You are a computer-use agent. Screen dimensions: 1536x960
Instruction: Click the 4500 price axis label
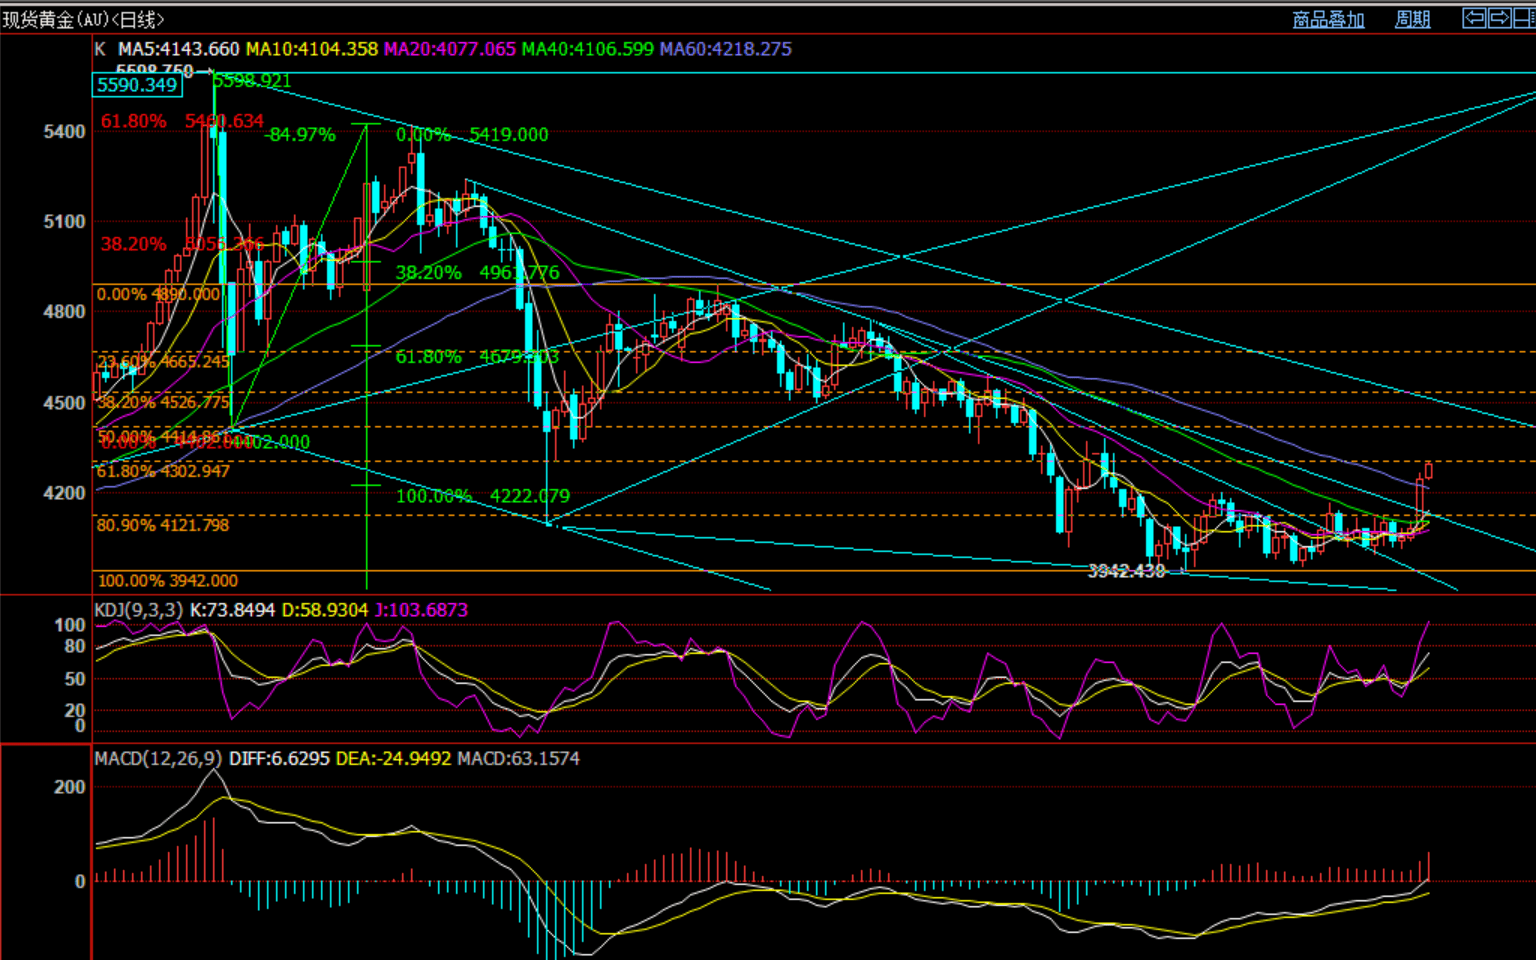point(64,403)
